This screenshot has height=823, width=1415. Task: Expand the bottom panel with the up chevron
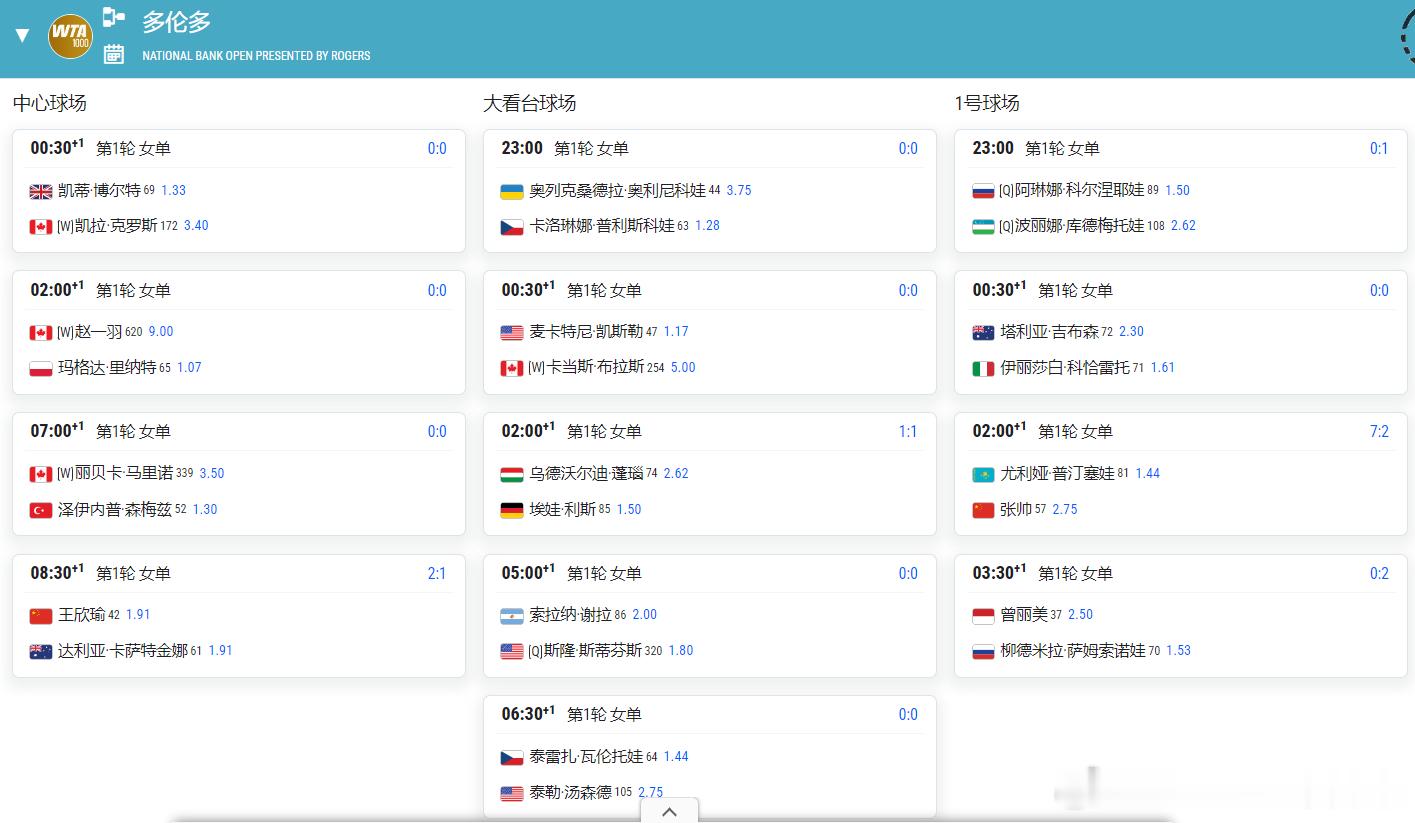pyautogui.click(x=669, y=811)
